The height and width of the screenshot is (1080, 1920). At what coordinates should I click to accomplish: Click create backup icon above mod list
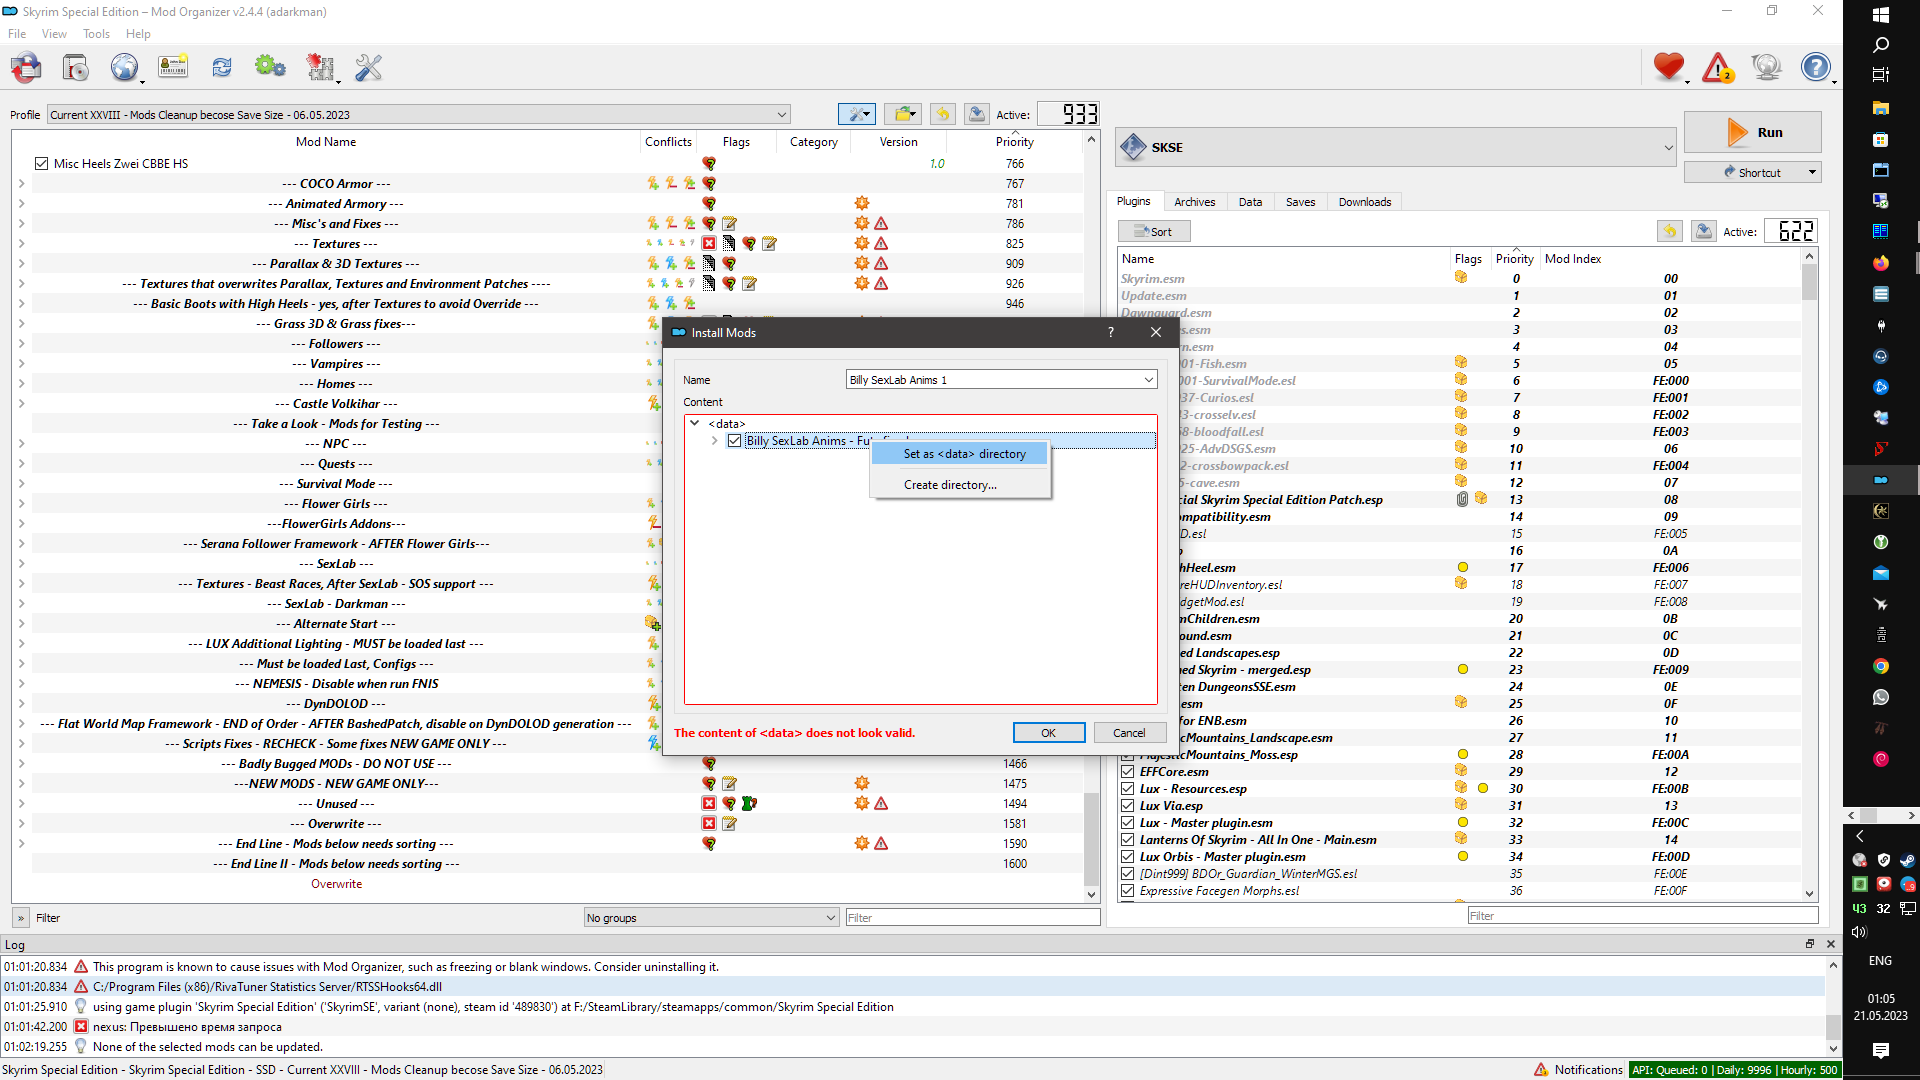pyautogui.click(x=977, y=114)
